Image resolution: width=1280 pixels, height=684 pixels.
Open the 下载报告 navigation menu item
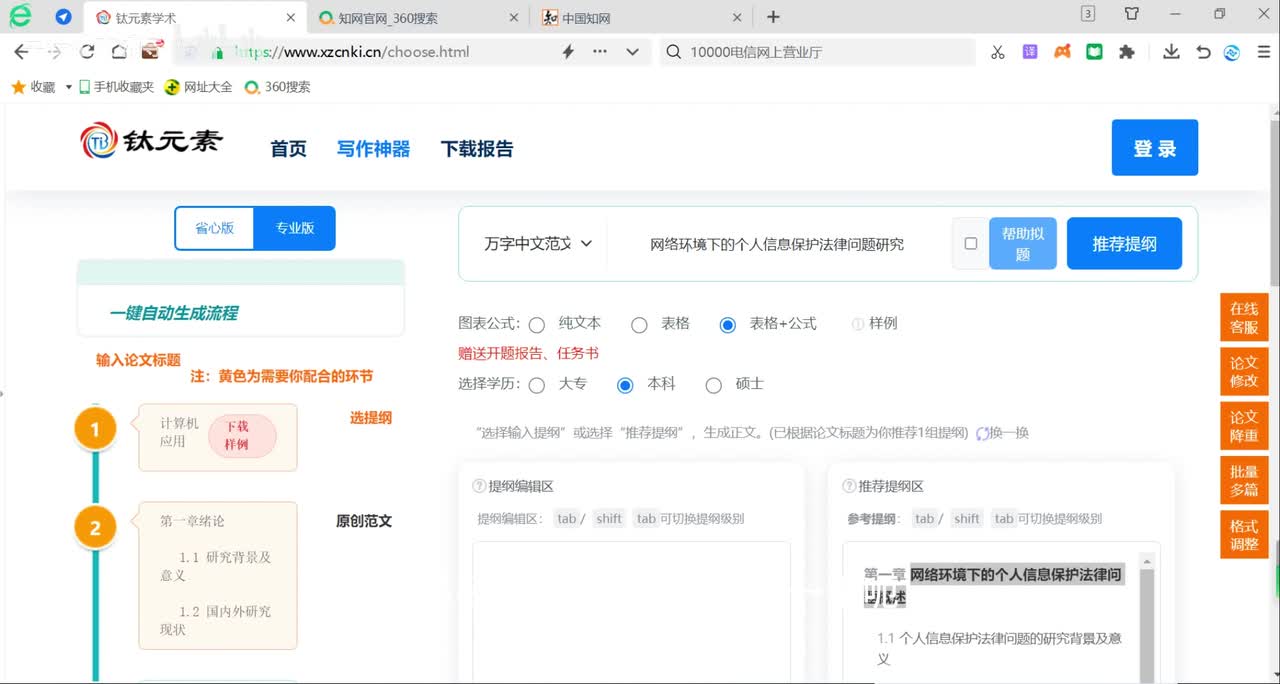tap(477, 149)
